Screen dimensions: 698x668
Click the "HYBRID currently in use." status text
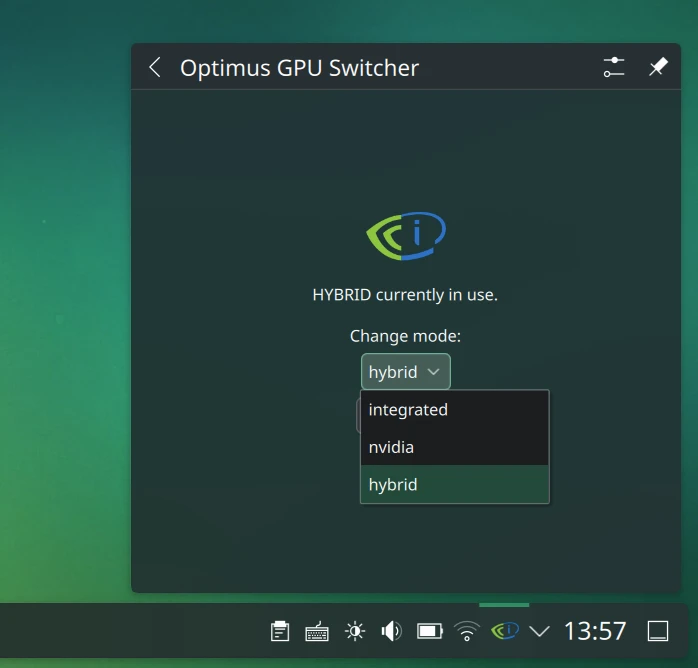click(x=405, y=295)
